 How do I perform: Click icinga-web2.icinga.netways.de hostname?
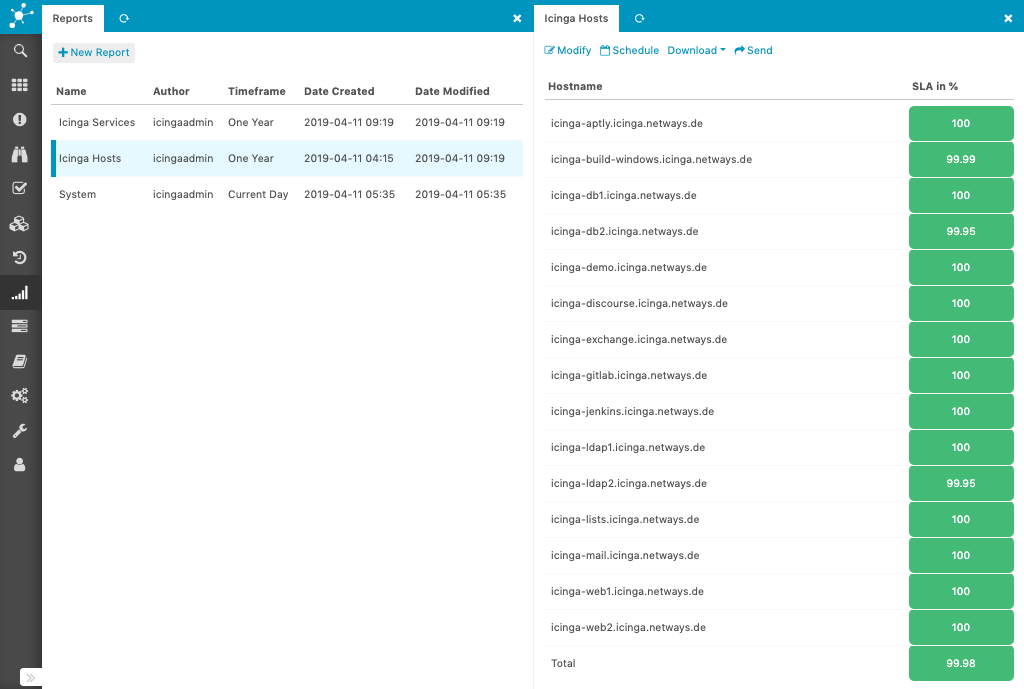628,627
